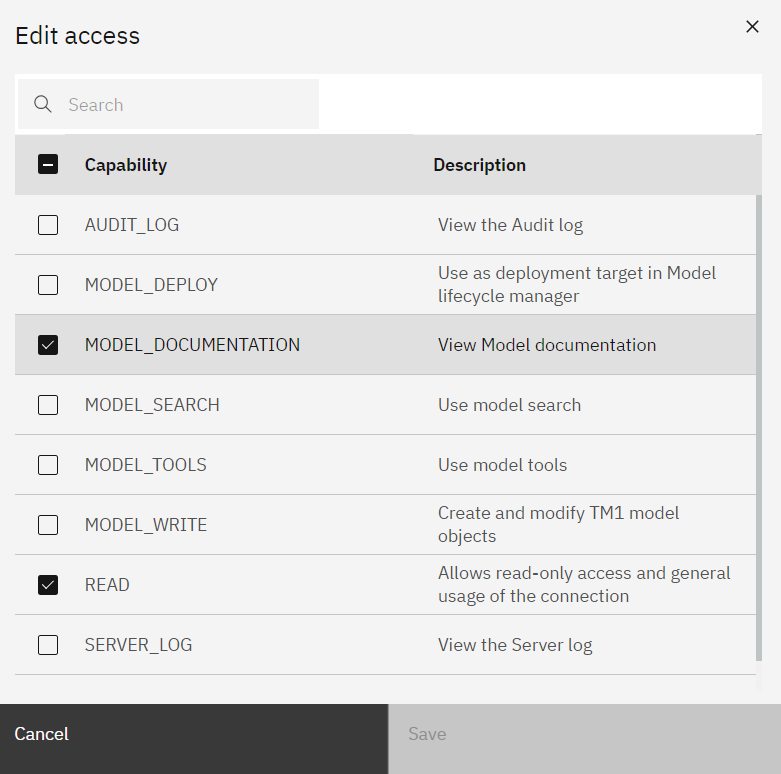This screenshot has width=781, height=774.
Task: Click 'Use model tools' description
Action: point(502,465)
